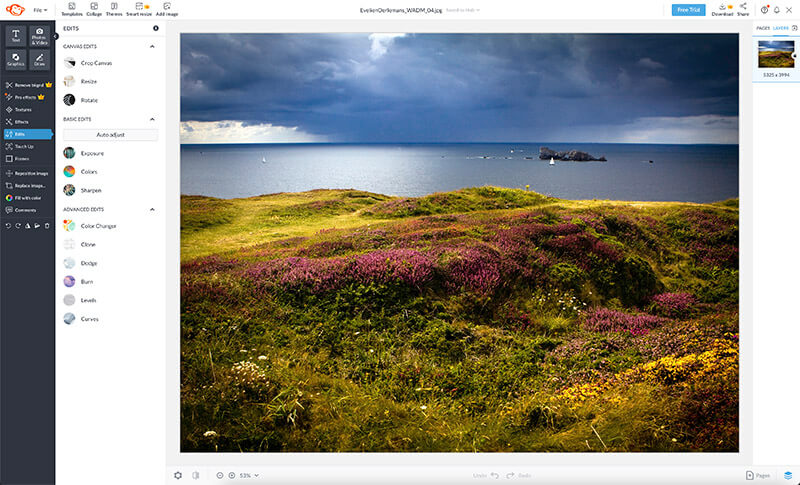Select the layer thumbnail in Layers panel

tap(776, 53)
